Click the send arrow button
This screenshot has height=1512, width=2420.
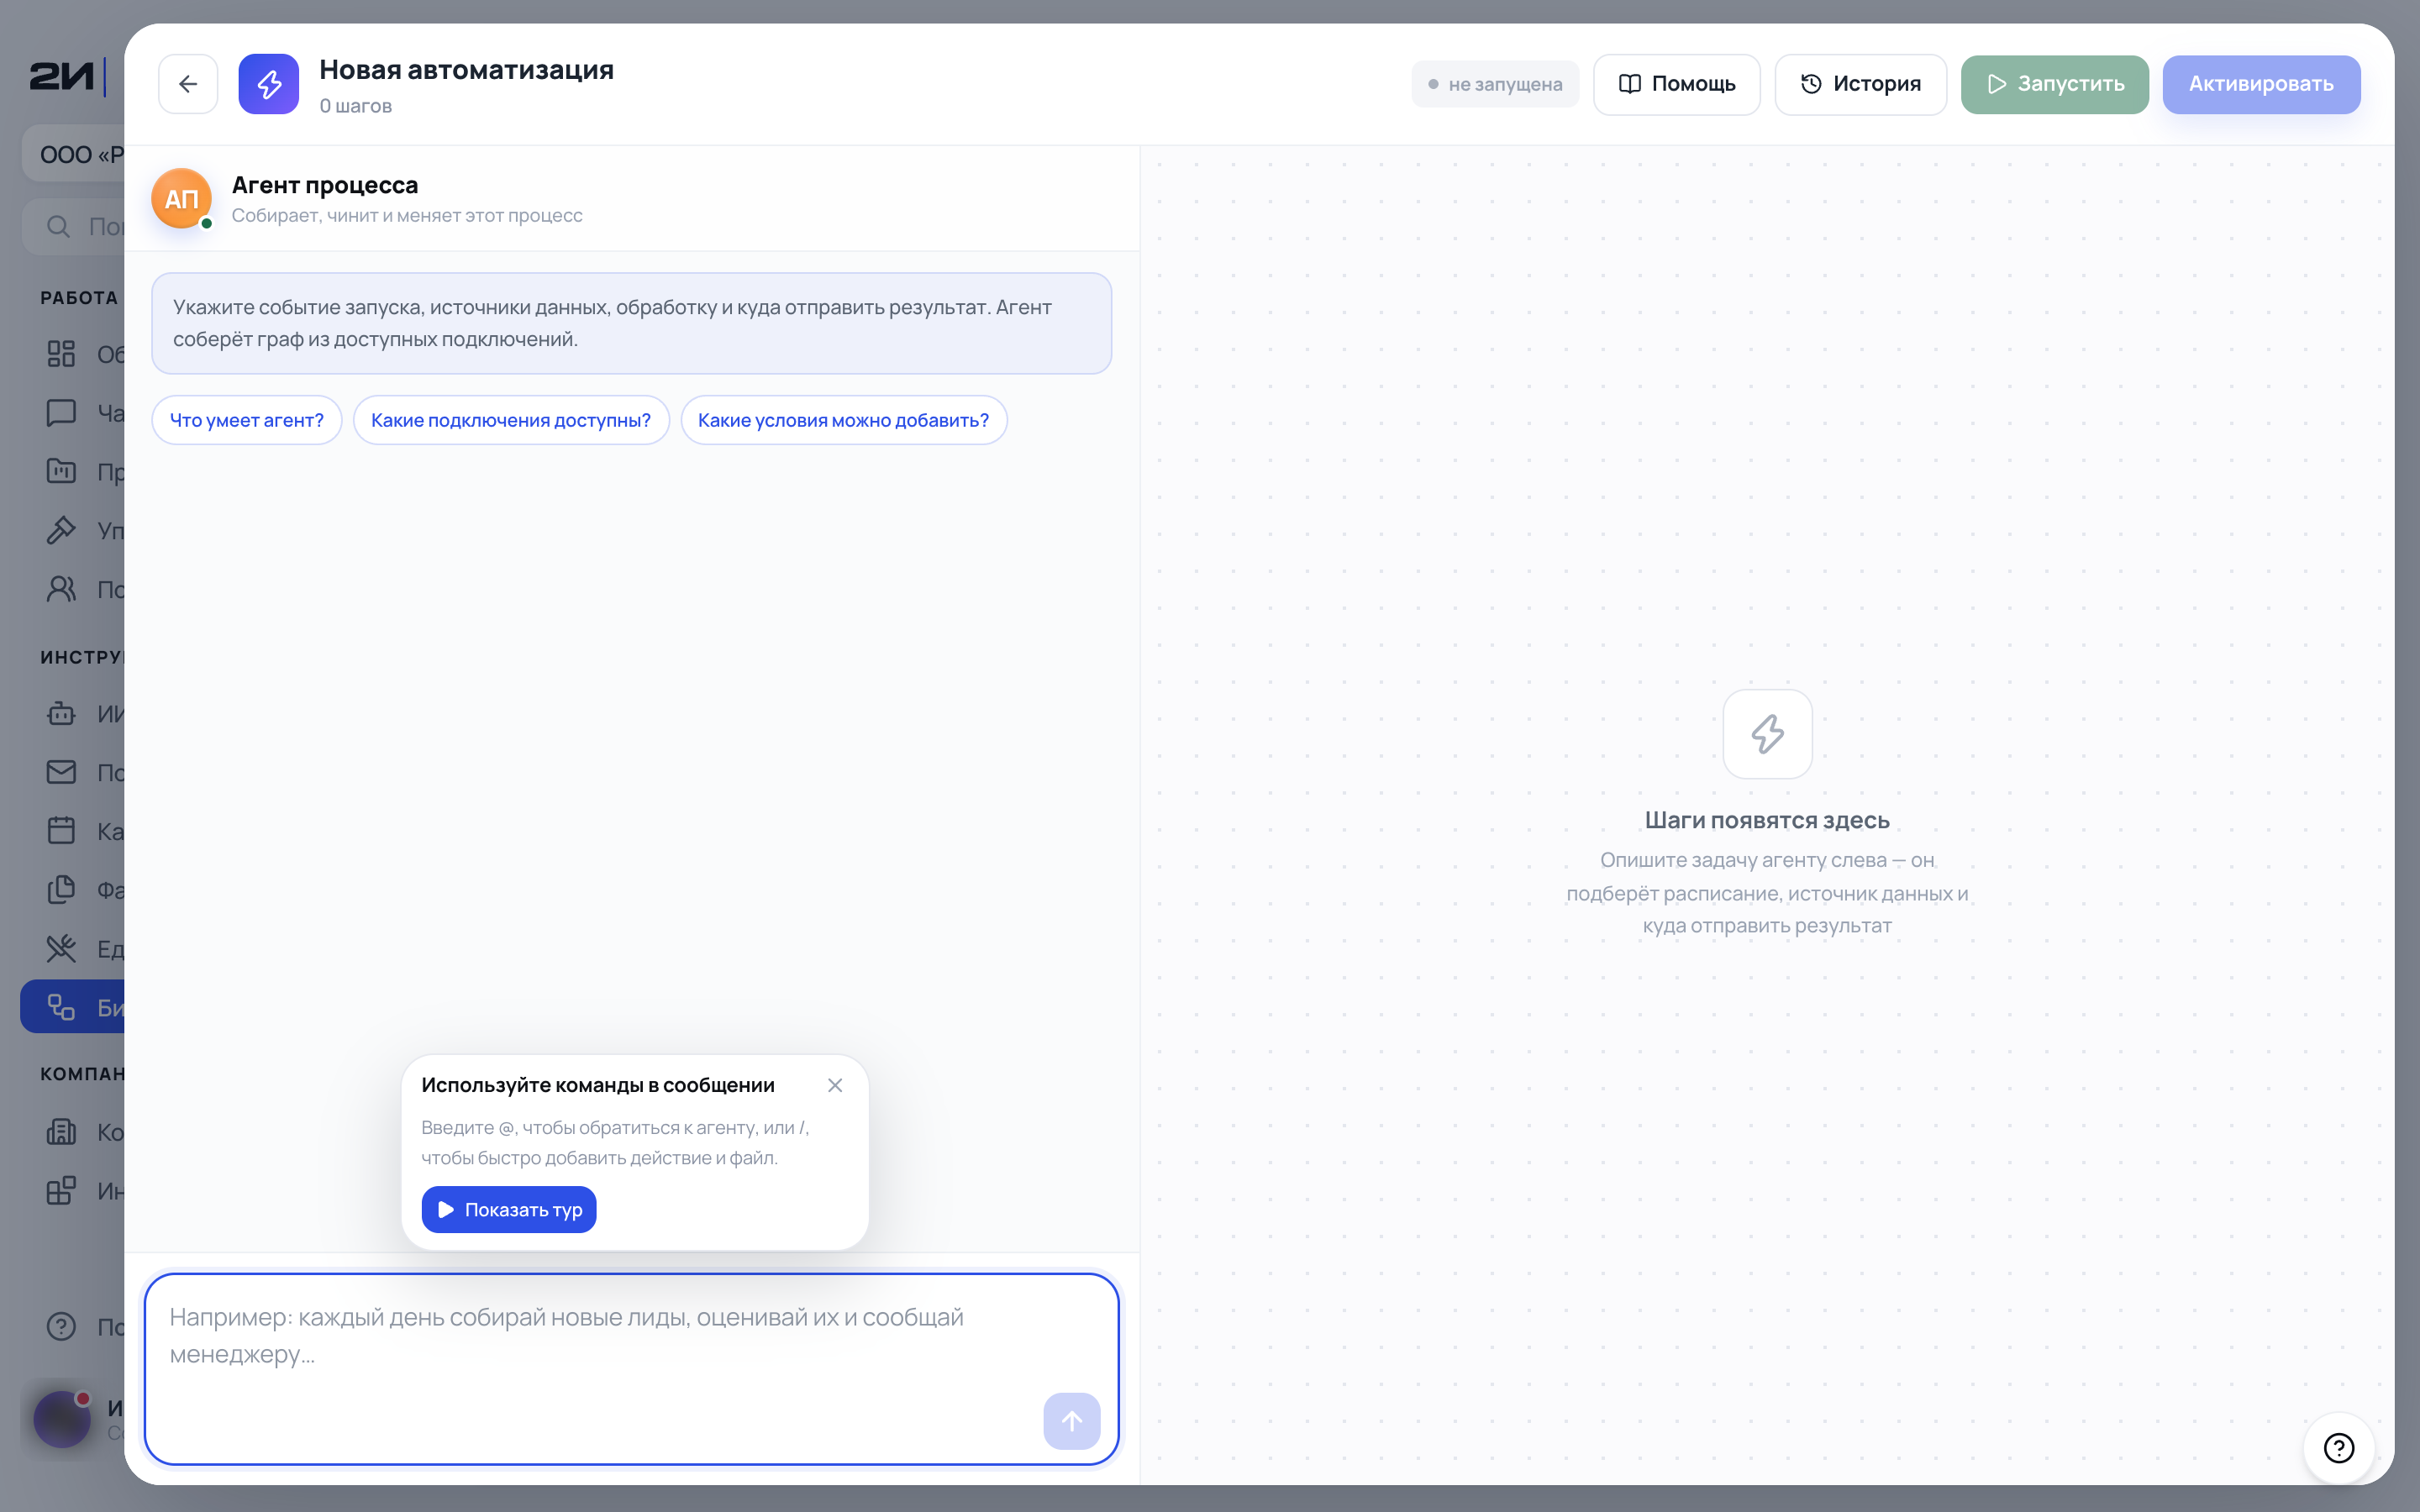[1072, 1421]
